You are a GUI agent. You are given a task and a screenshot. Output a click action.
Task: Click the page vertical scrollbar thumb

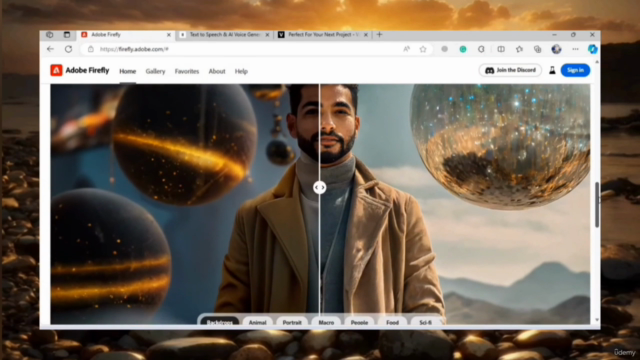point(597,204)
